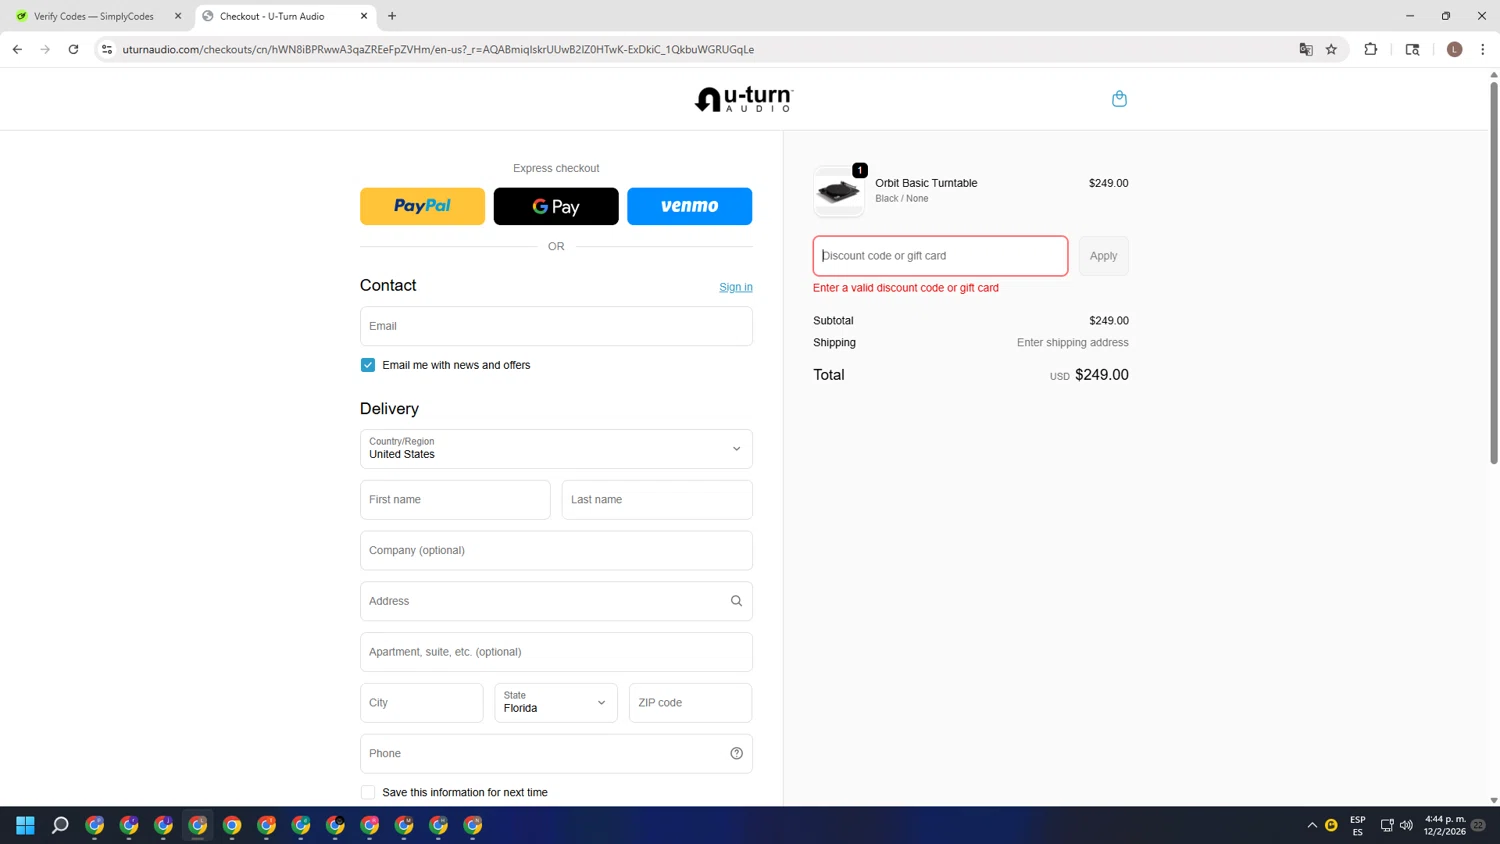Pay with the Google Pay button

pyautogui.click(x=556, y=206)
